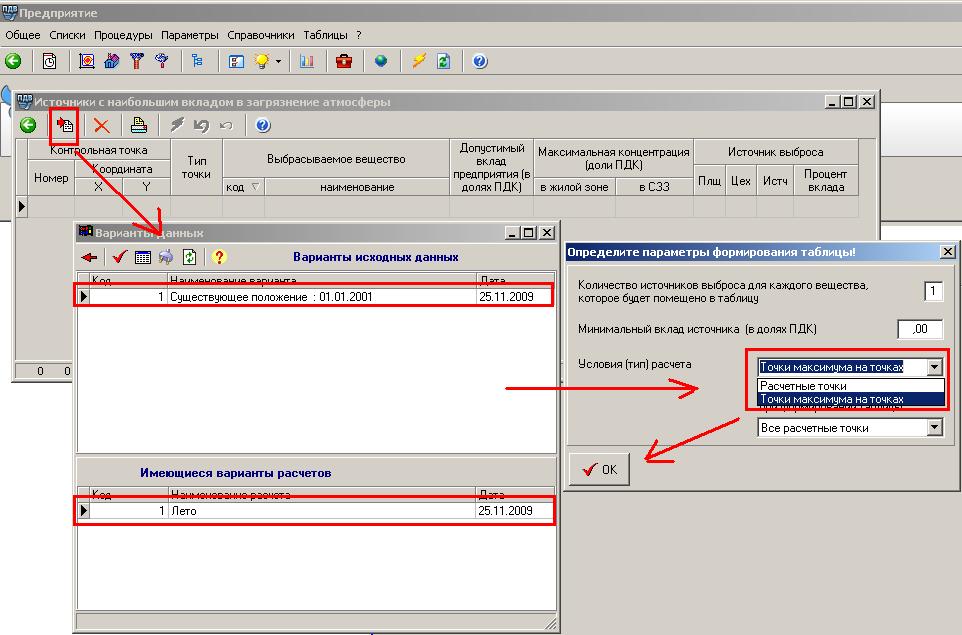Click the globe icon in main toolbar
This screenshot has height=635, width=962.
[x=381, y=61]
